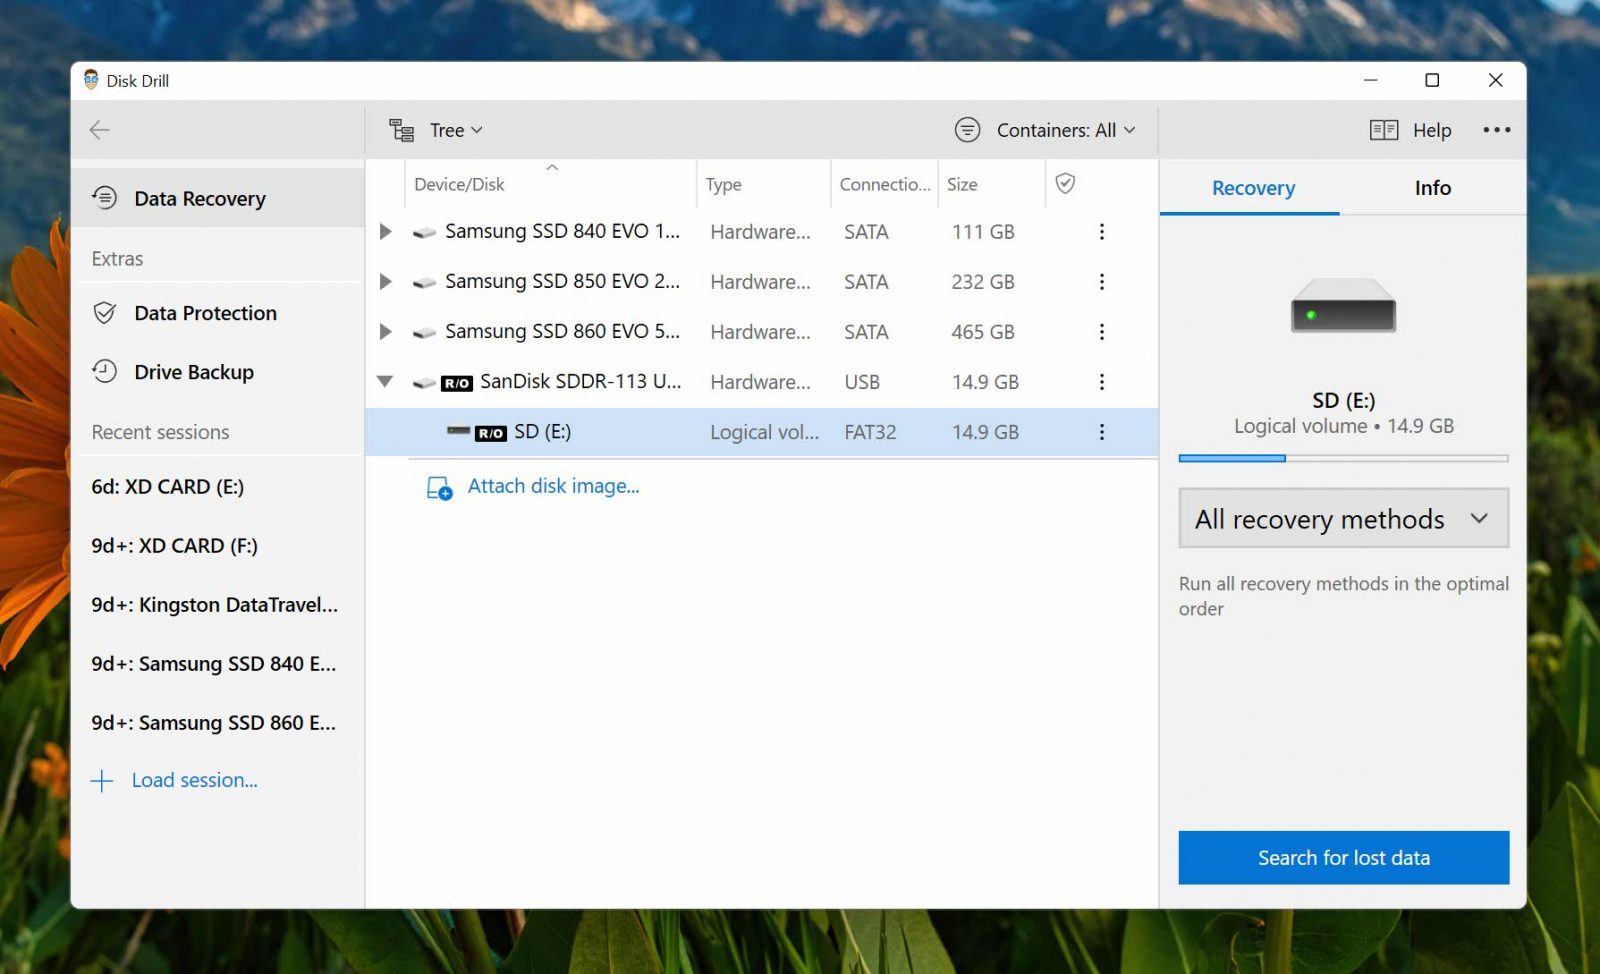Click the Tree view icon in toolbar
The height and width of the screenshot is (974, 1600).
(400, 129)
